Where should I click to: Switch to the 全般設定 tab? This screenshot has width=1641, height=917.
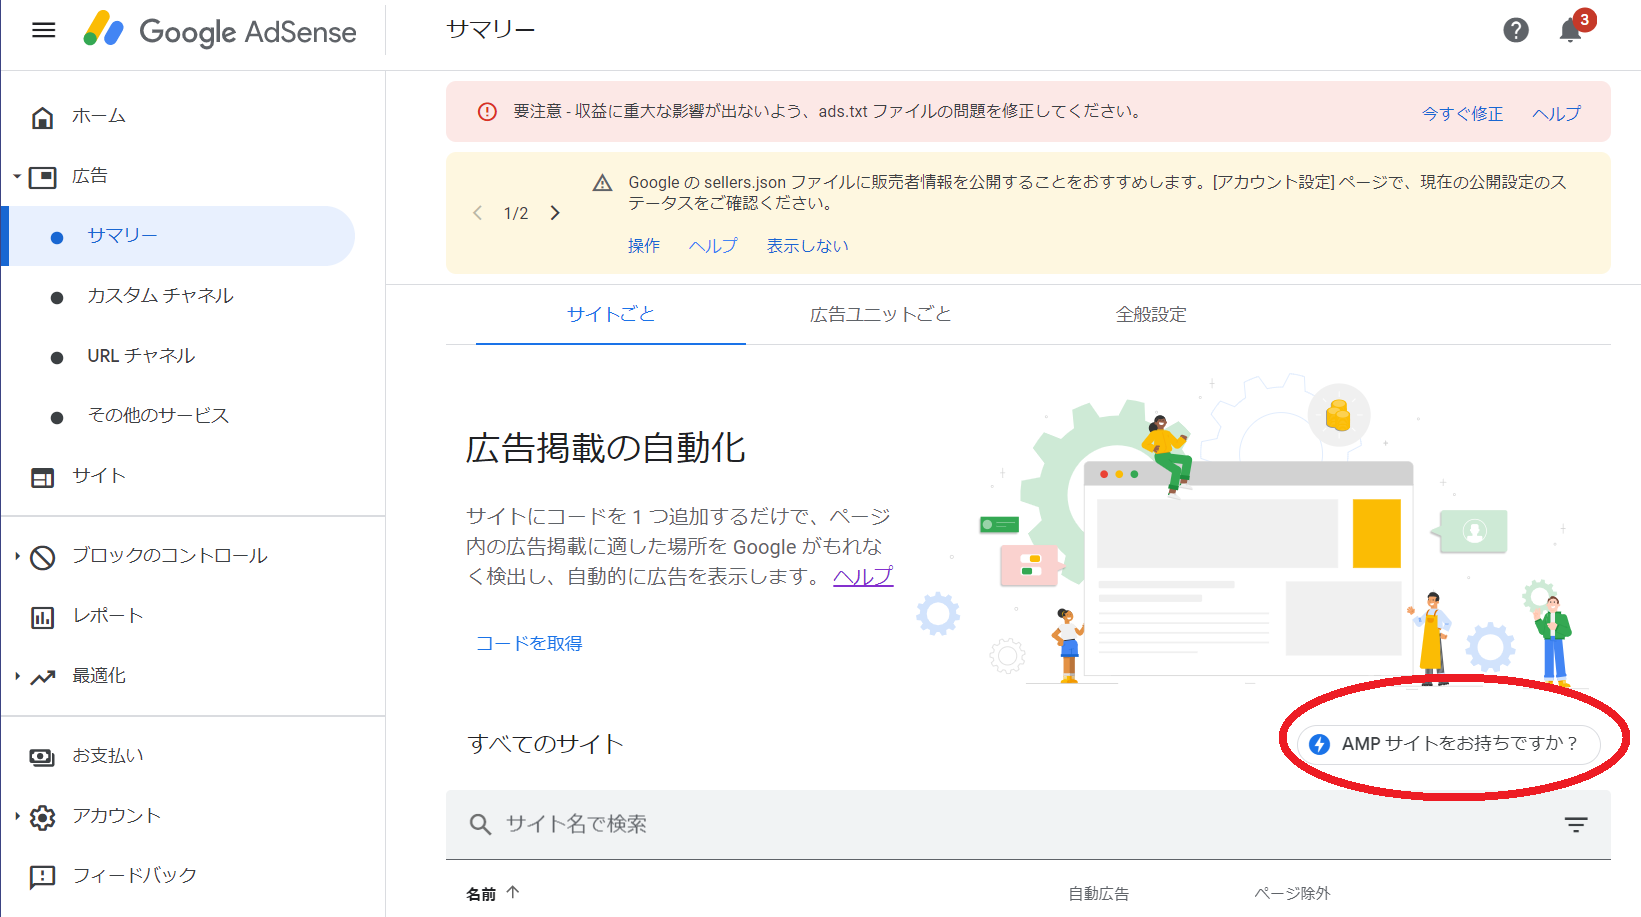tap(1150, 315)
